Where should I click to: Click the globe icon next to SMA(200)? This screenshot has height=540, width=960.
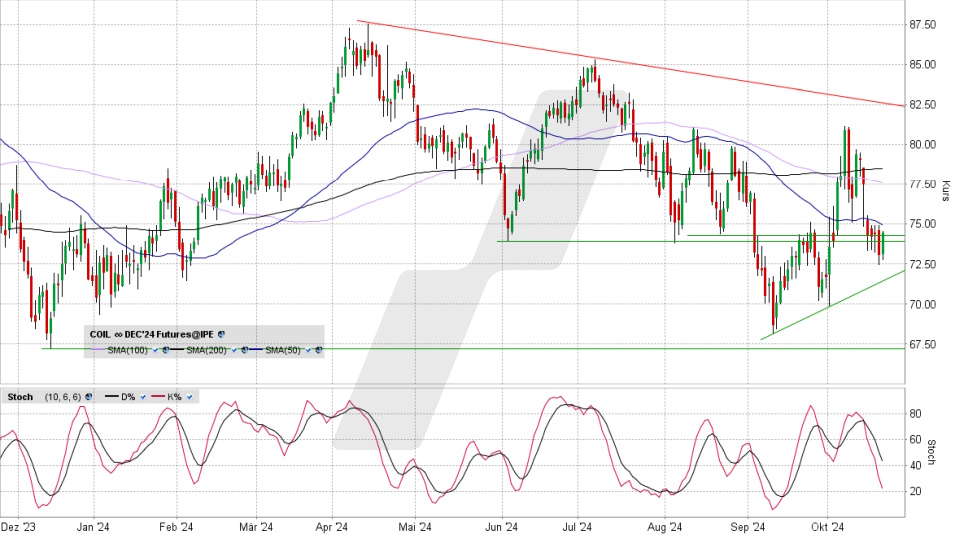(244, 350)
